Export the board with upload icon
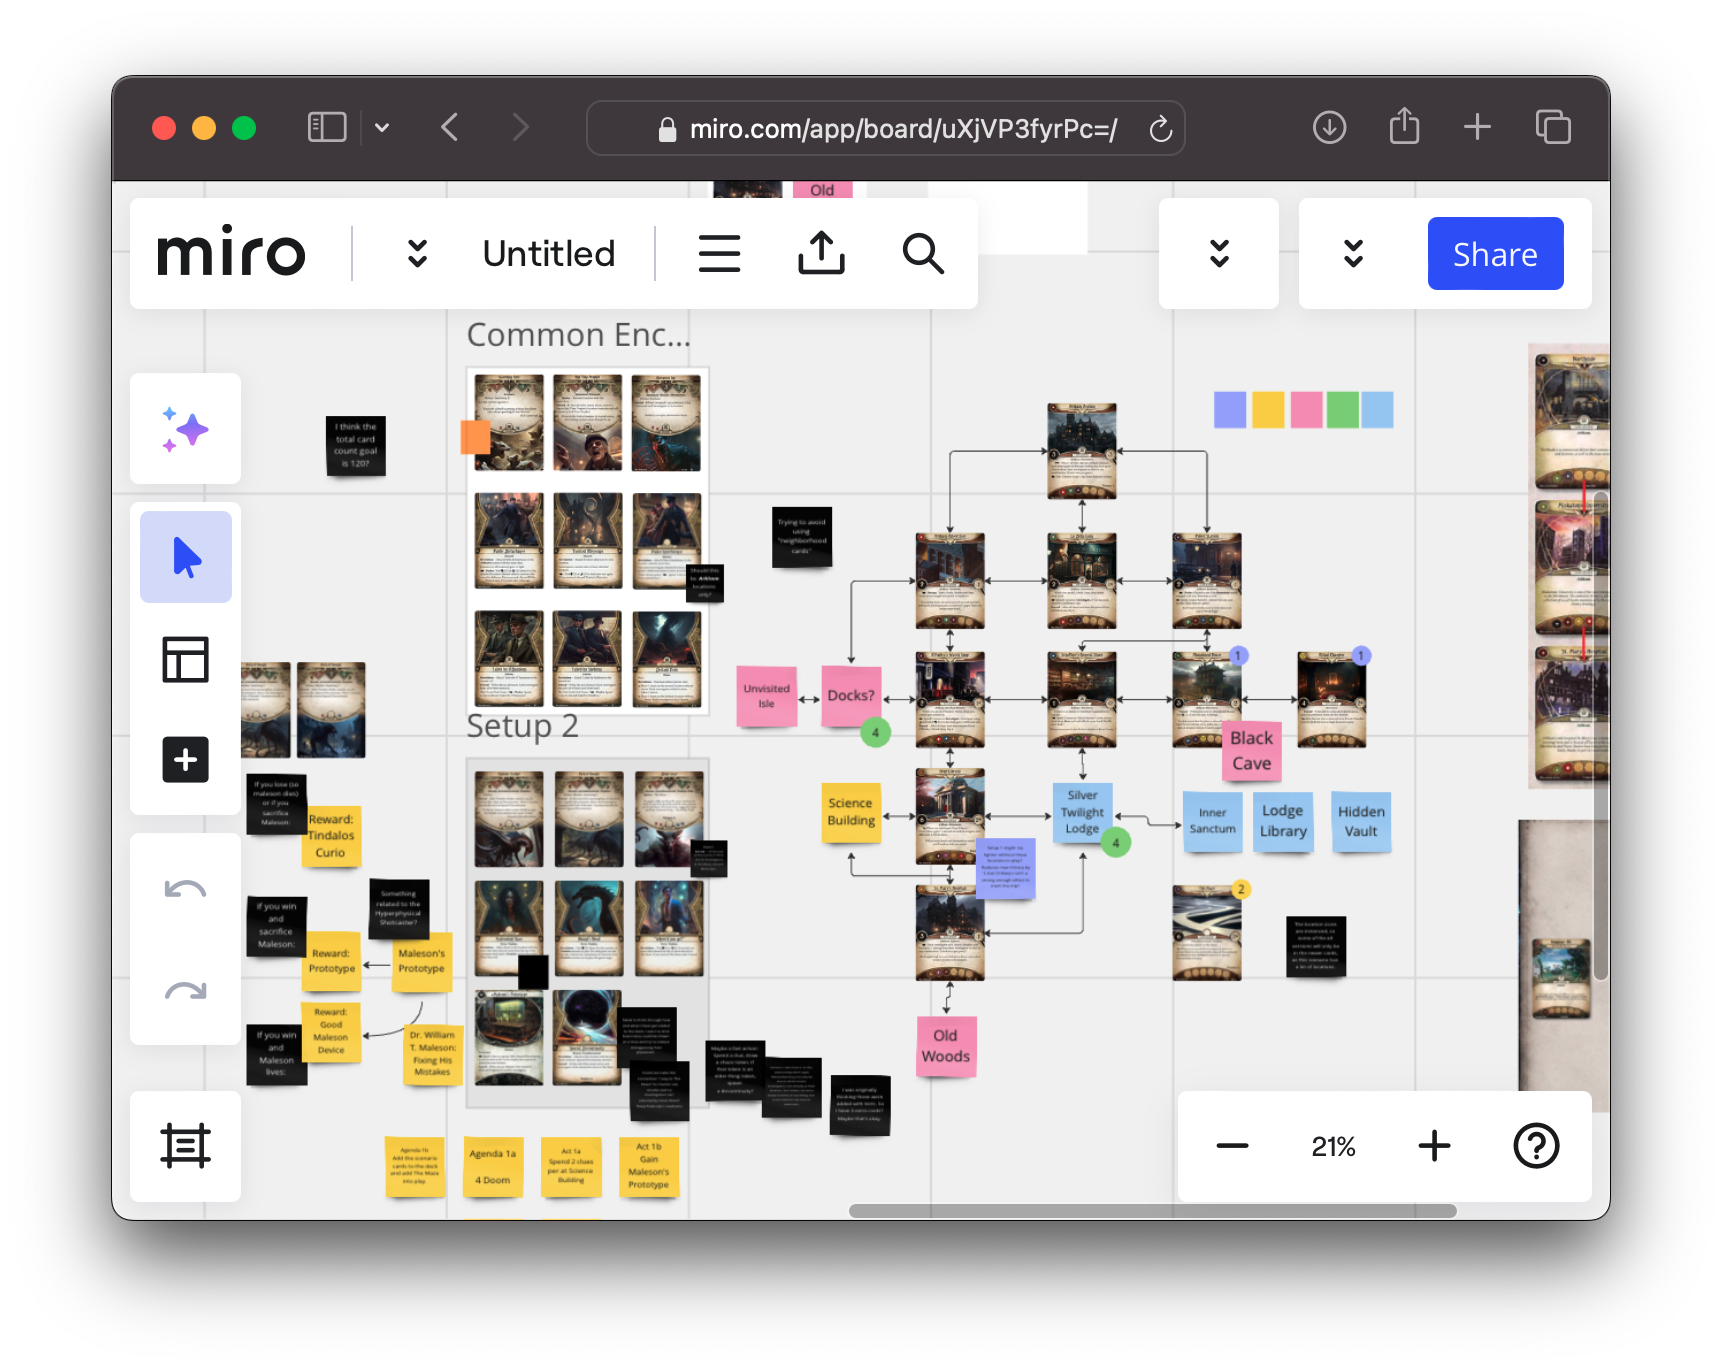Screen dimensions: 1722x1368 (821, 253)
